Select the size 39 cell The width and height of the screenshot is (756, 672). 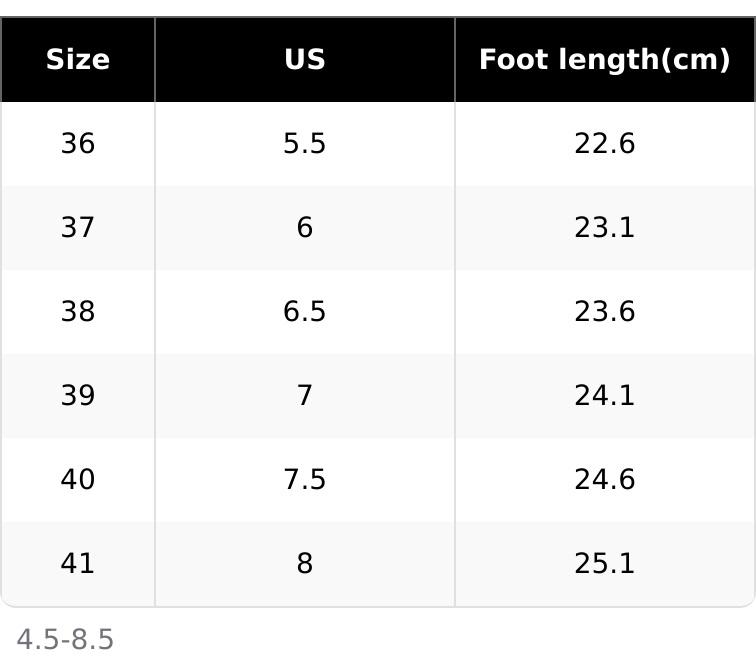click(78, 396)
